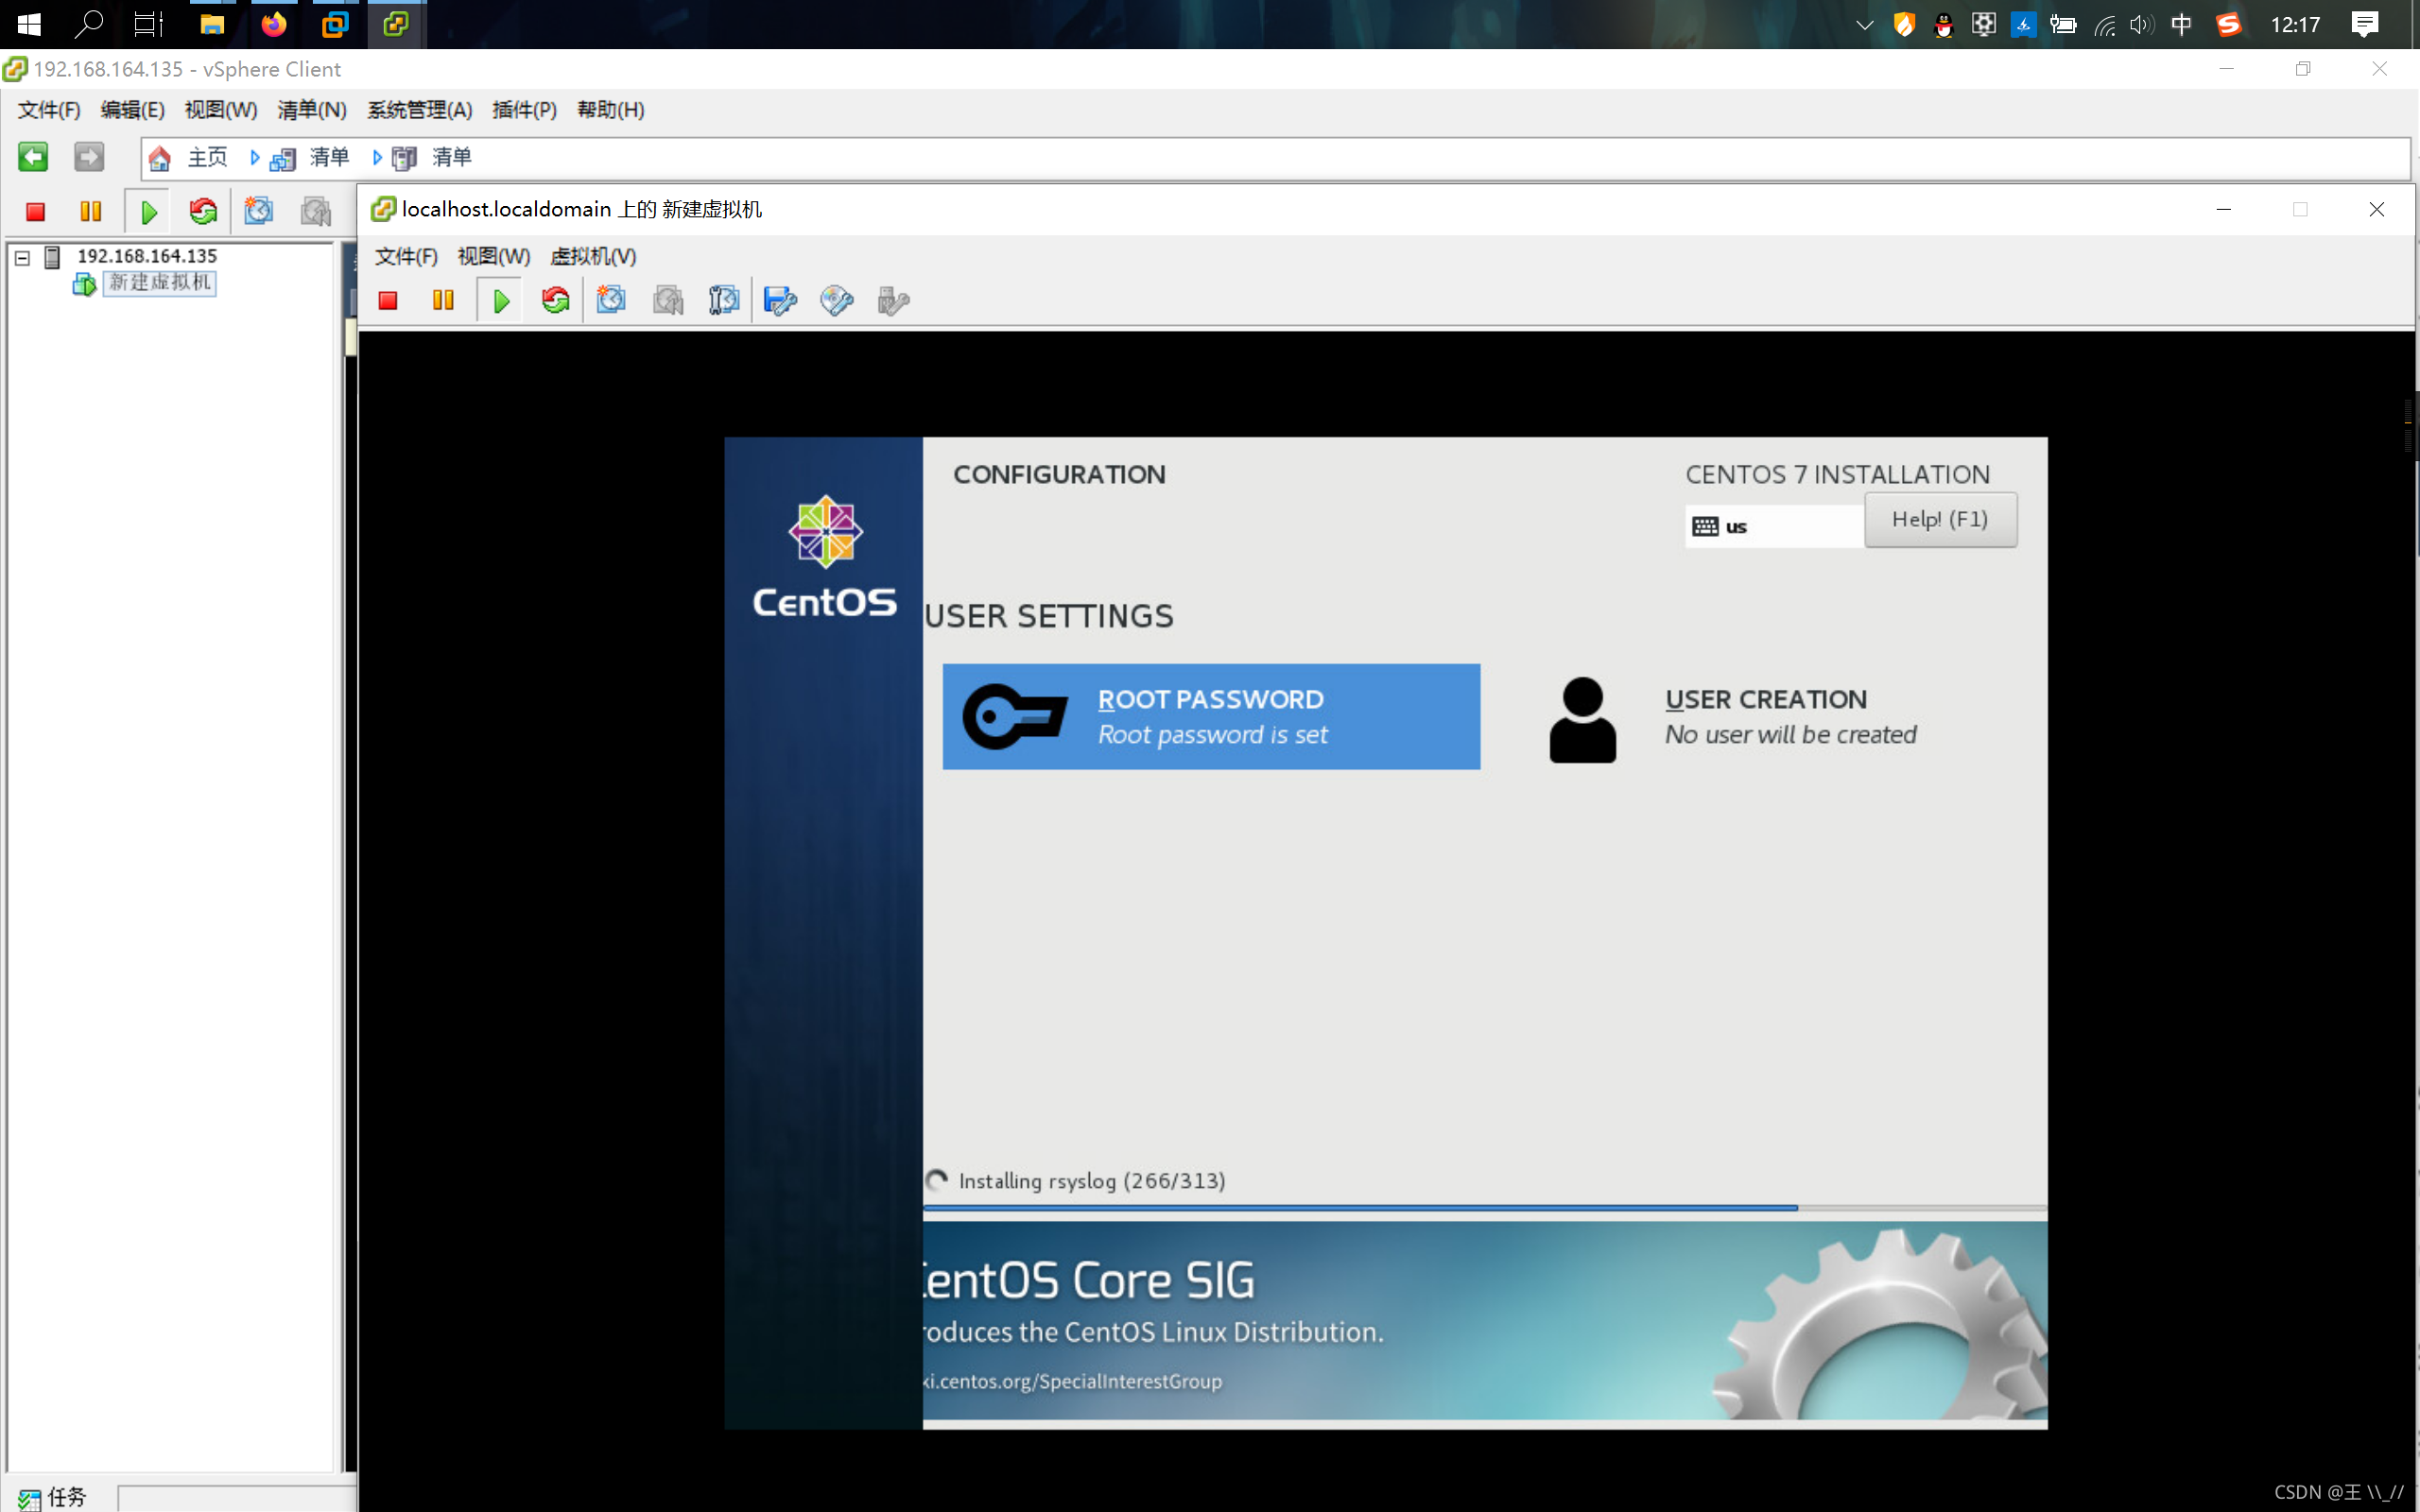Screen dimensions: 2420x1512
Task: Click the installation progress bar
Action: (1484, 1208)
